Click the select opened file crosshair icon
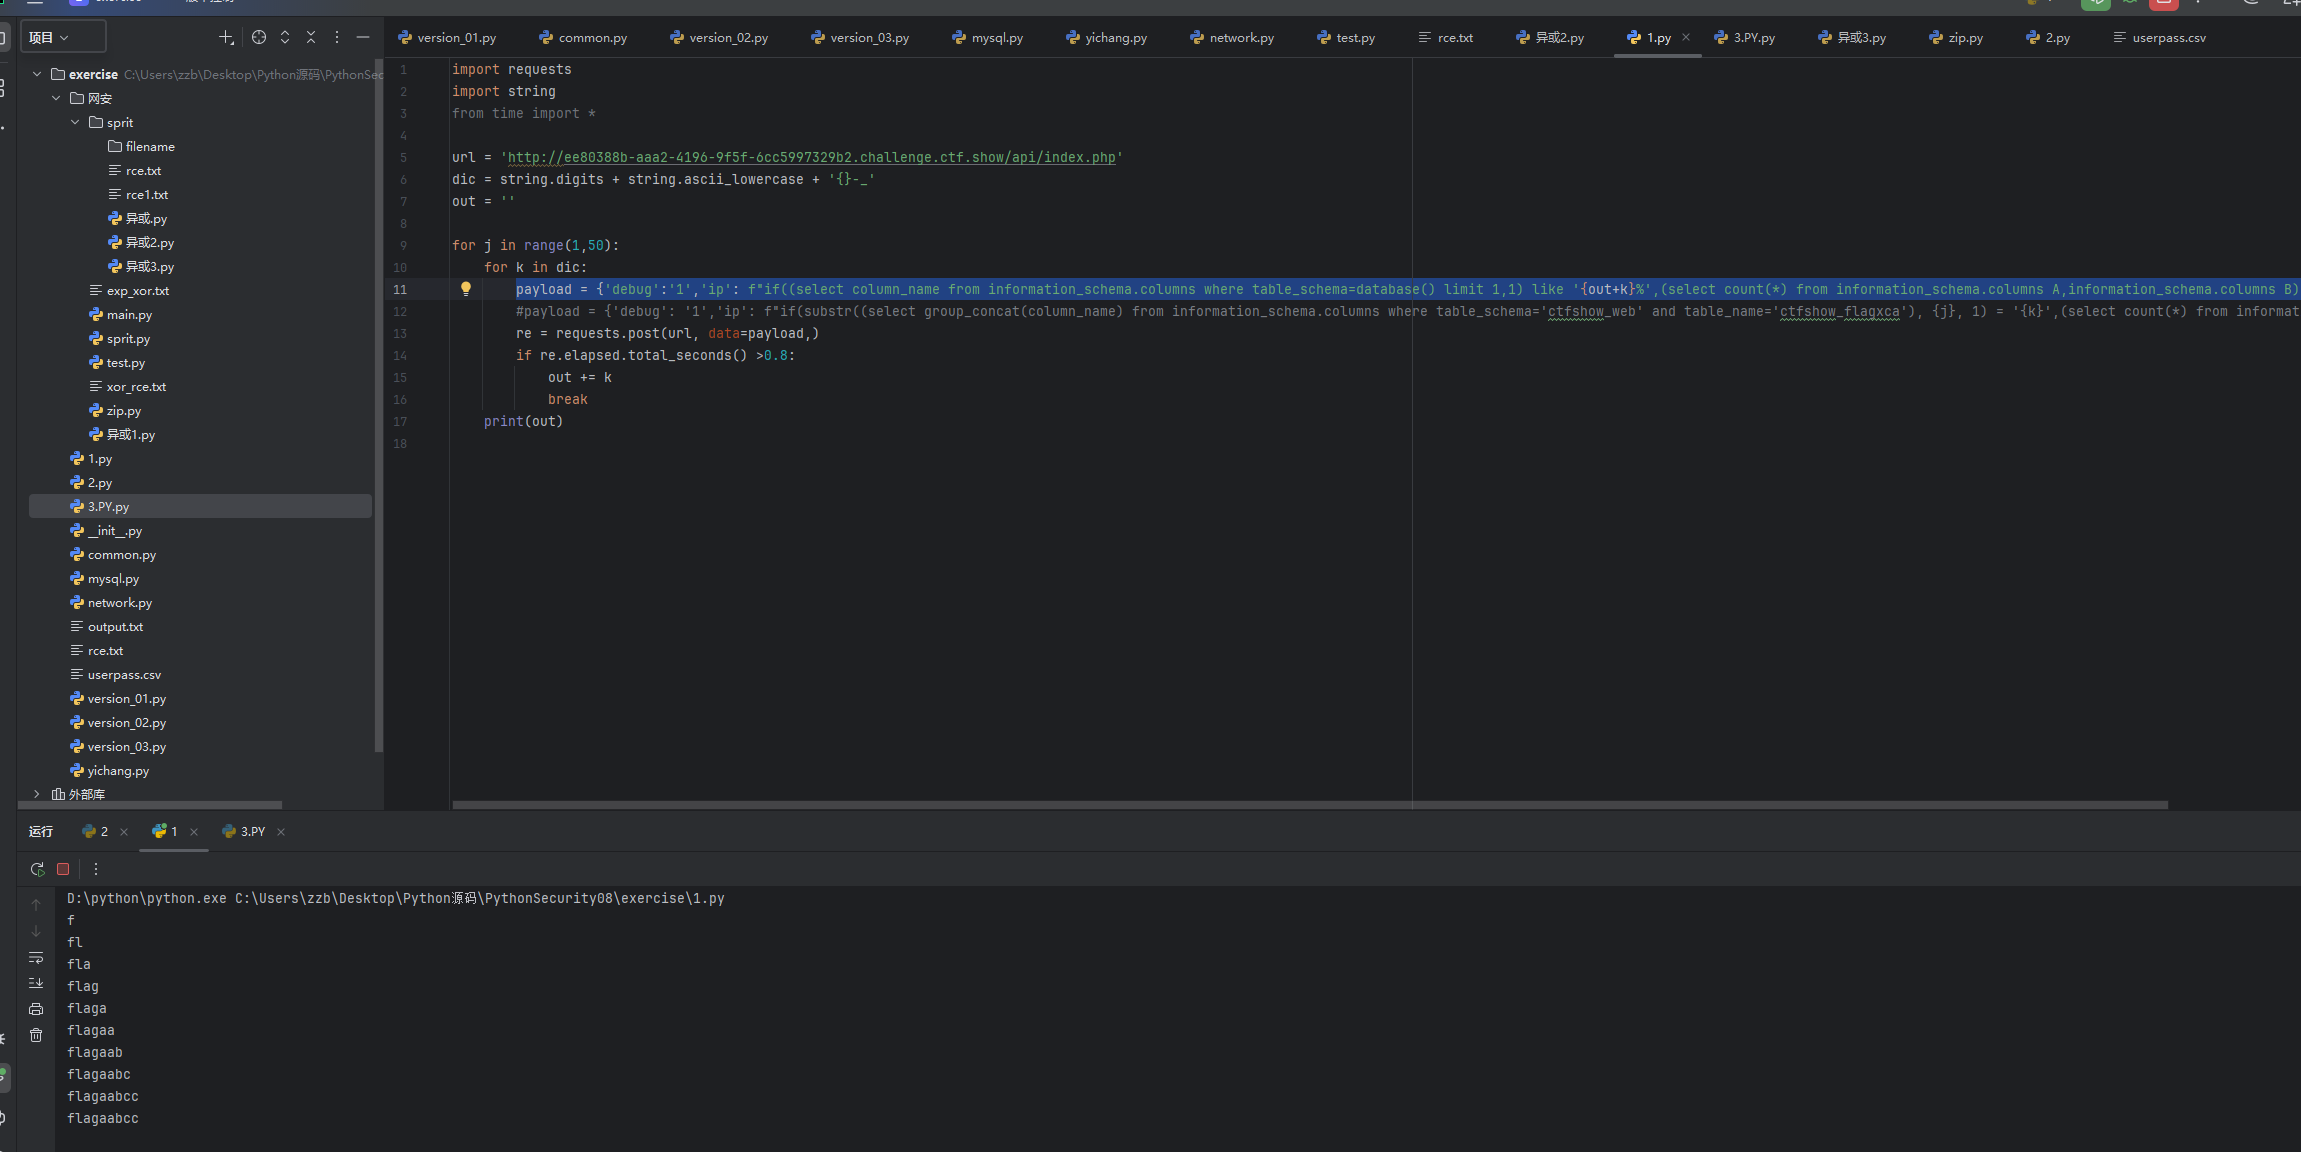 (259, 37)
